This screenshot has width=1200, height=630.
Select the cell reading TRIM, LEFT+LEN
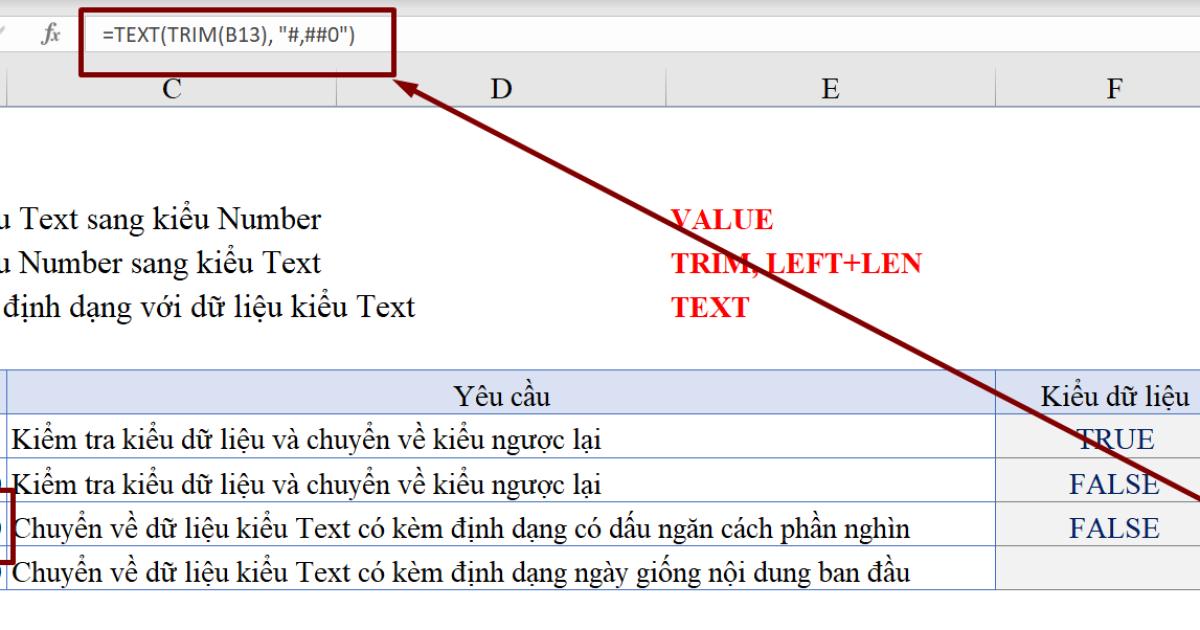tap(796, 264)
